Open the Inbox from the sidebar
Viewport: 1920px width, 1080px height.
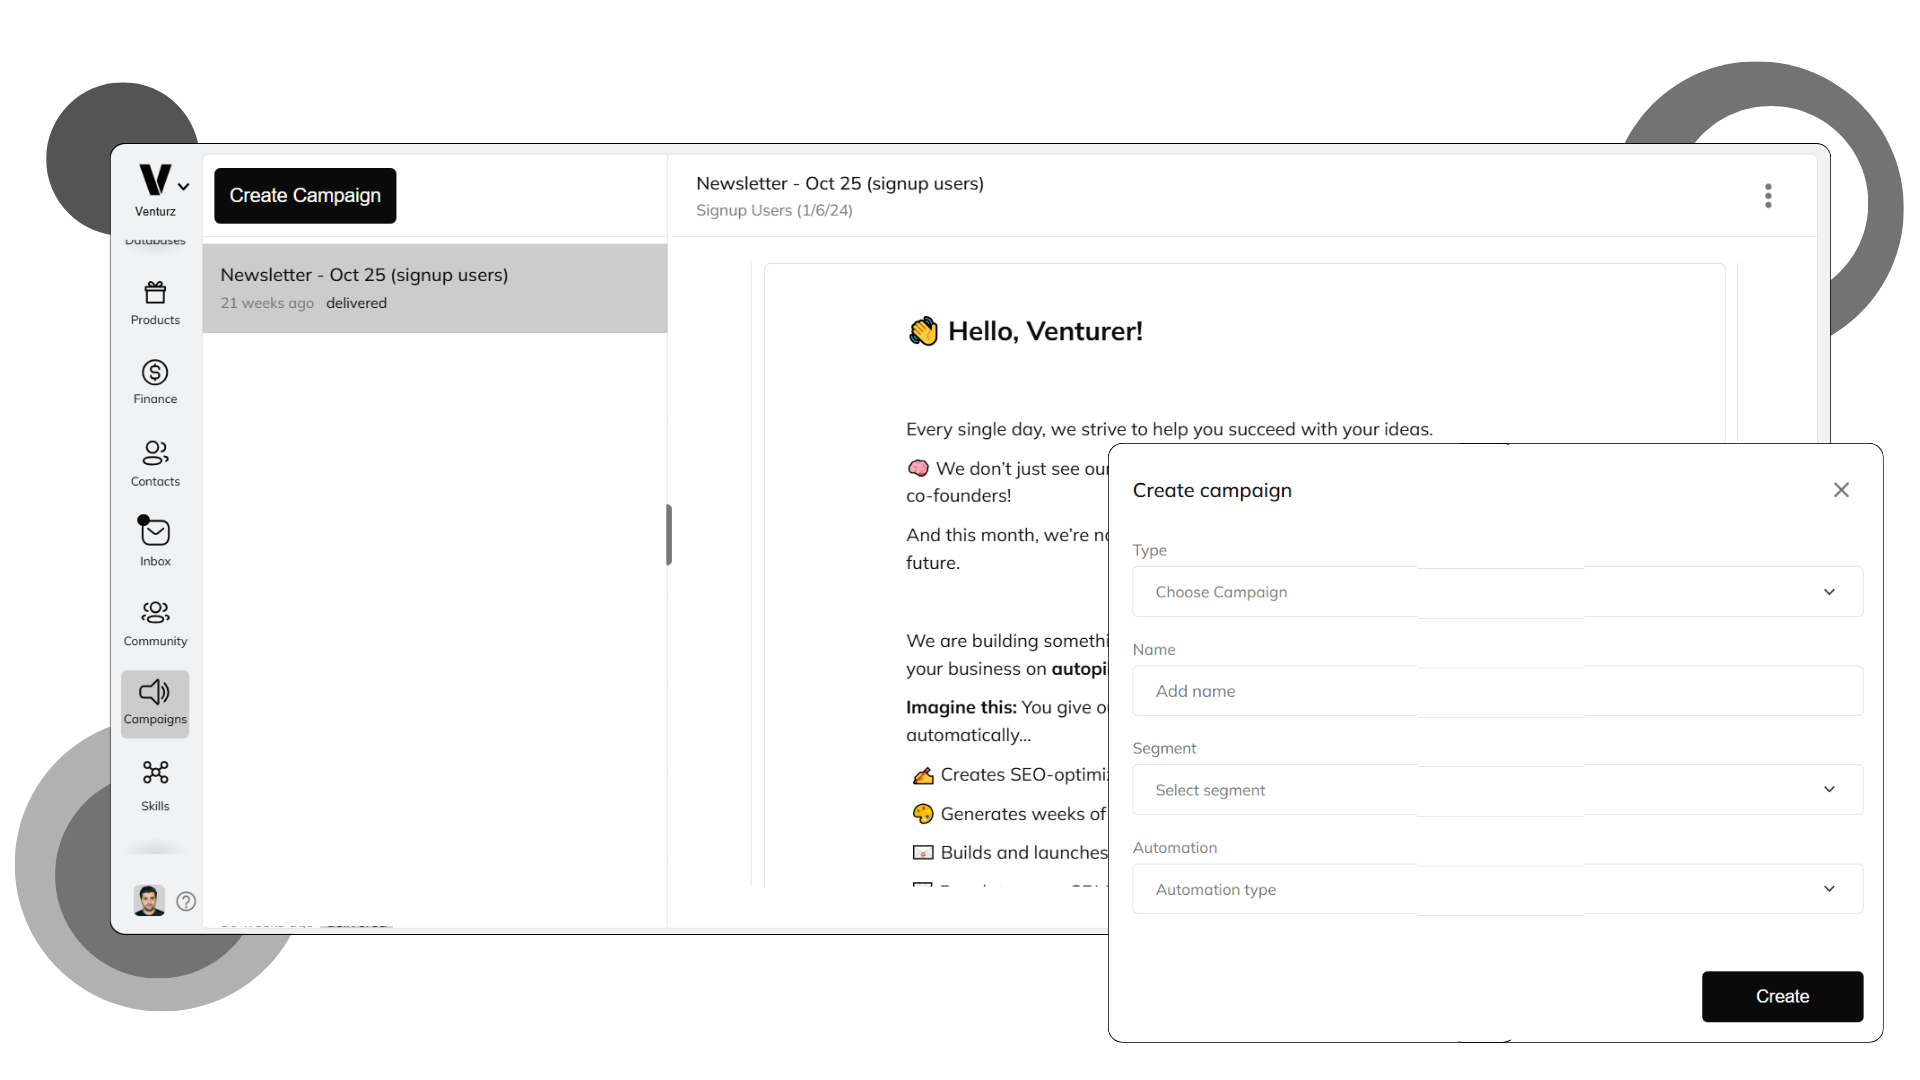point(155,540)
